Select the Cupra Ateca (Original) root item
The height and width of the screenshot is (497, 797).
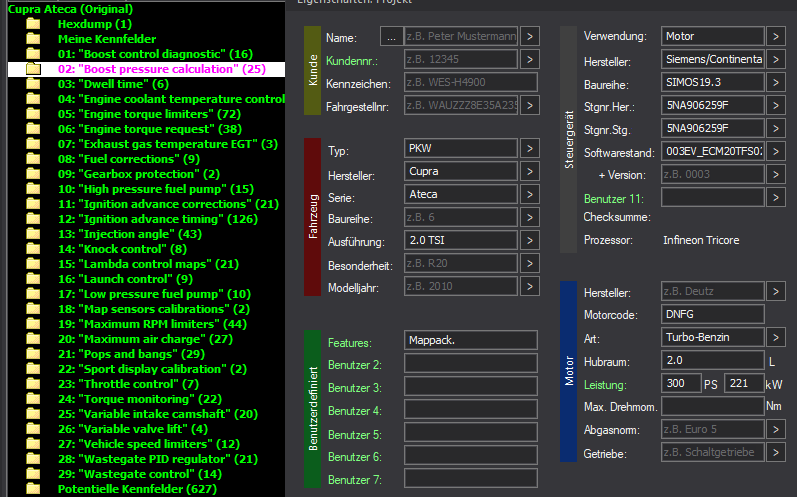[71, 9]
